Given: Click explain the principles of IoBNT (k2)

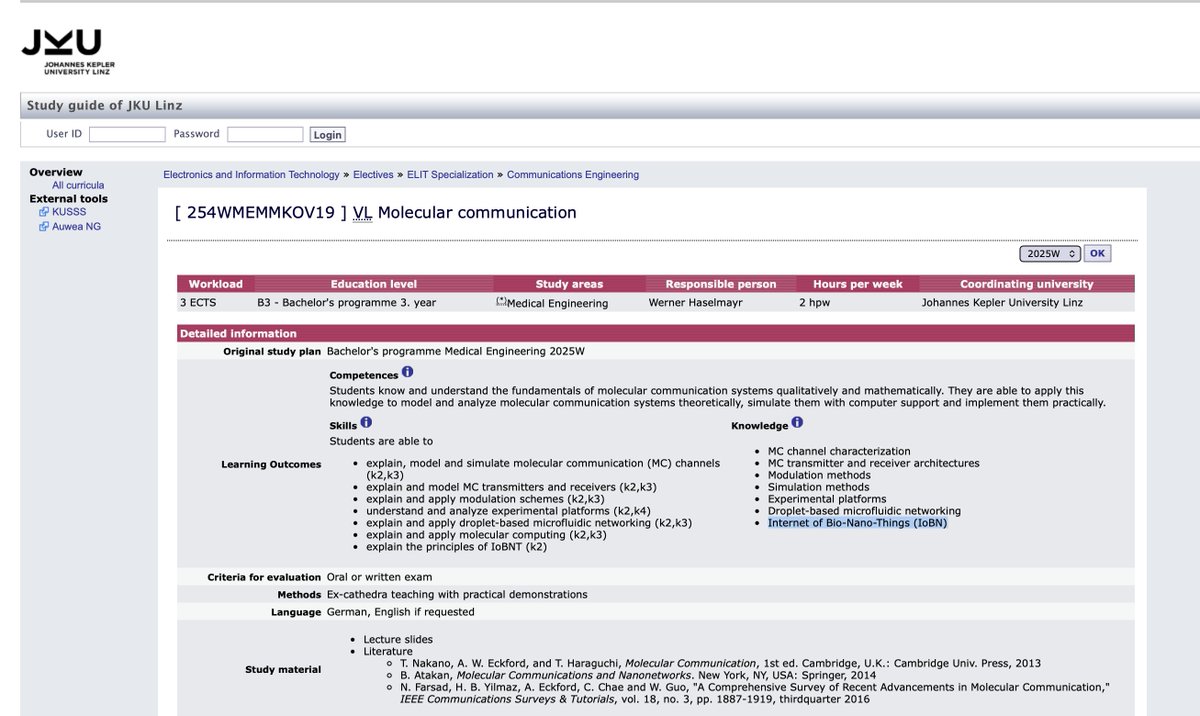Looking at the screenshot, I should [x=456, y=547].
